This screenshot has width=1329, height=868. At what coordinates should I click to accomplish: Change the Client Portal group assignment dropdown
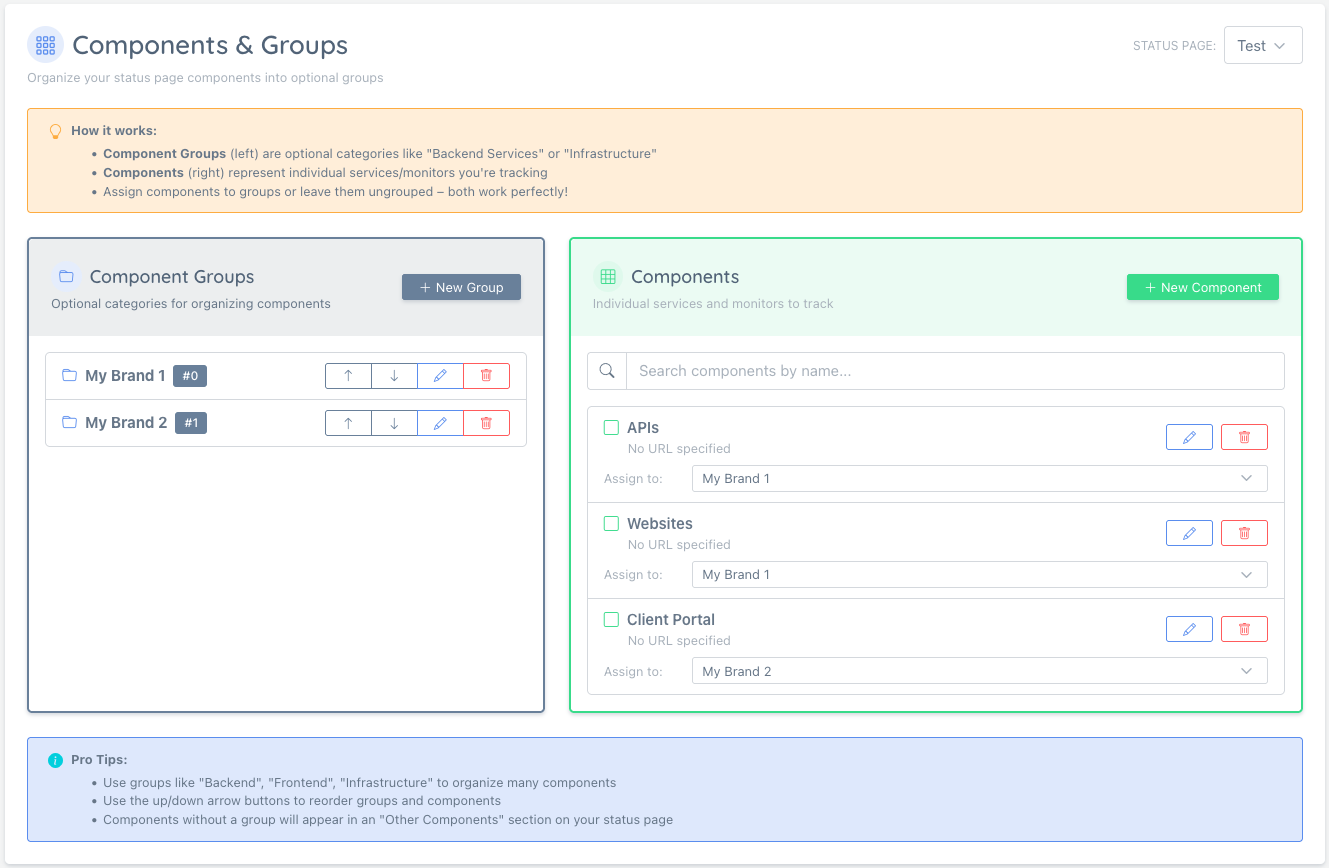point(978,671)
